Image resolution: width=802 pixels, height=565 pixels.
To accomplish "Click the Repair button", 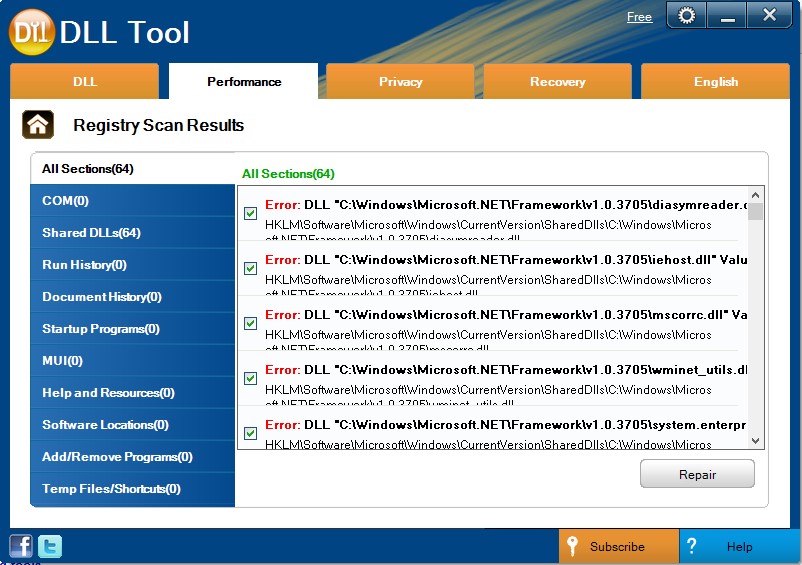I will click(x=697, y=474).
